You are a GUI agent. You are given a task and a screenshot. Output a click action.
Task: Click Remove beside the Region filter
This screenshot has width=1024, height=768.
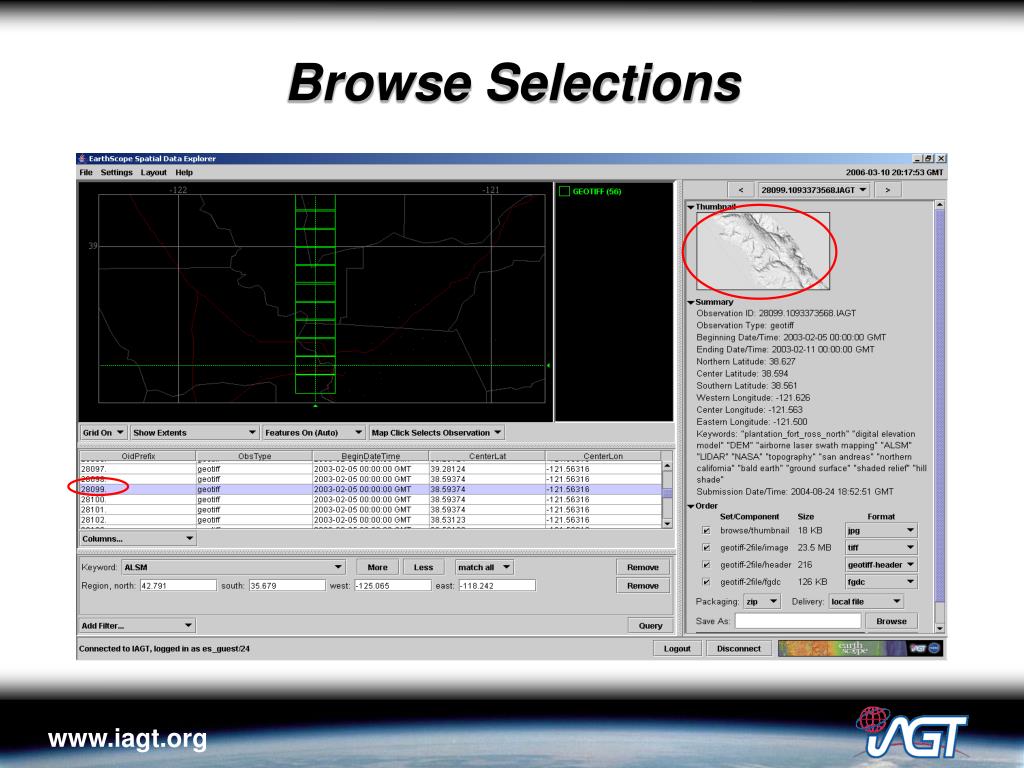(x=643, y=586)
